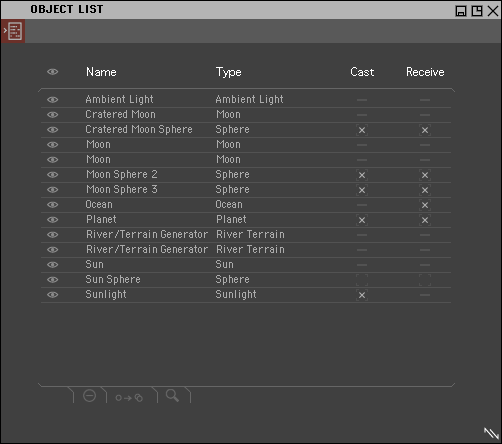Toggle visibility of Planet

(53, 219)
